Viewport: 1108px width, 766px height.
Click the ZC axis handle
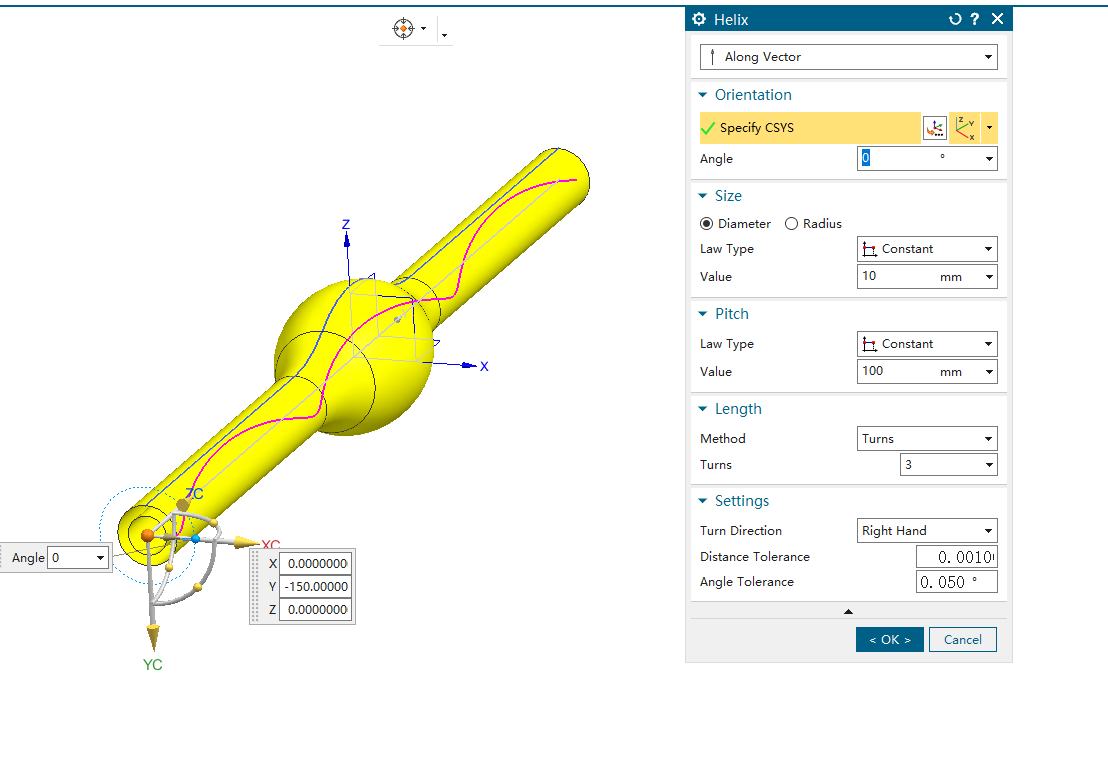183,505
